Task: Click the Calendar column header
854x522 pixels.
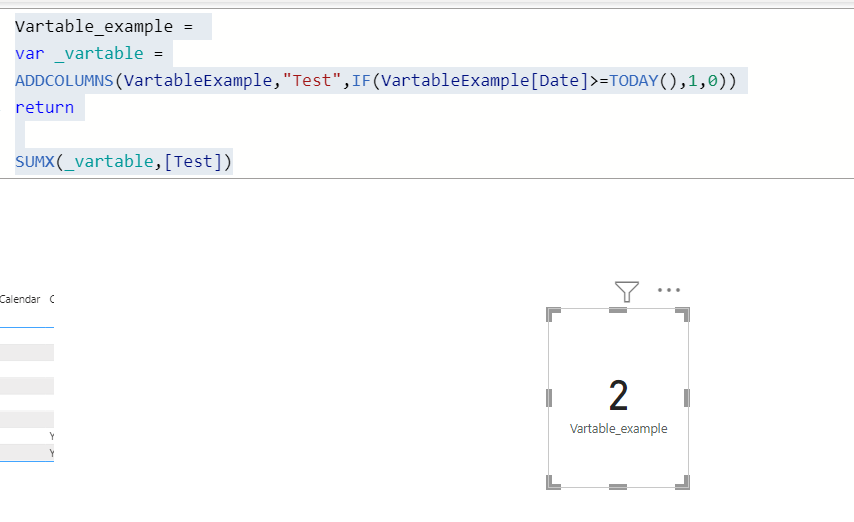Action: (x=20, y=299)
